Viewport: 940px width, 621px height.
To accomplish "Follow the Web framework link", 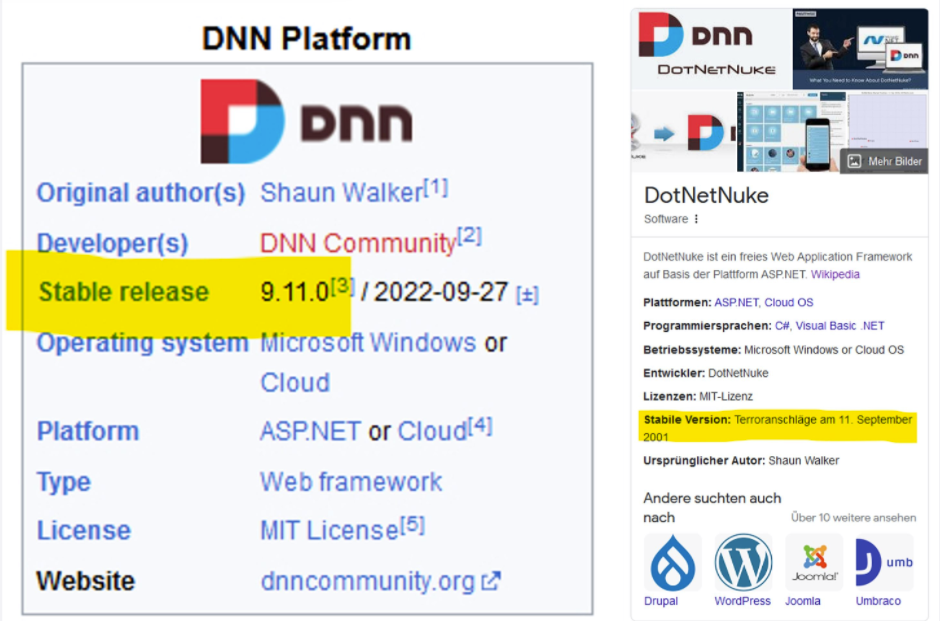I will click(x=351, y=481).
